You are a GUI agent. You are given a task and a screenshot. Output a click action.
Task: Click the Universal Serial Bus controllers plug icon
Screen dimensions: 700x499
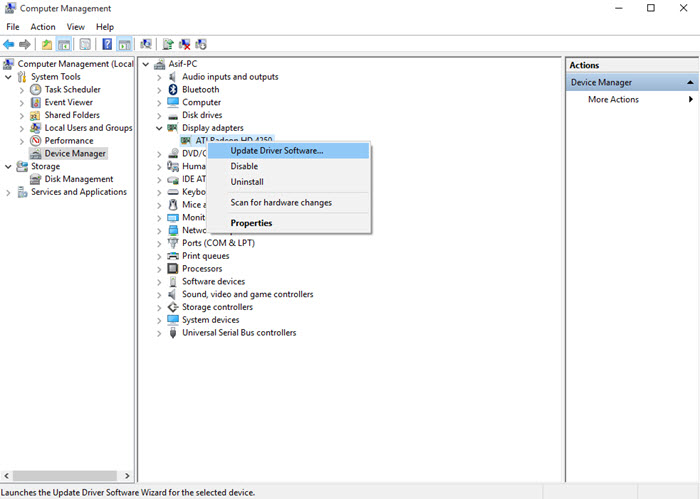173,333
